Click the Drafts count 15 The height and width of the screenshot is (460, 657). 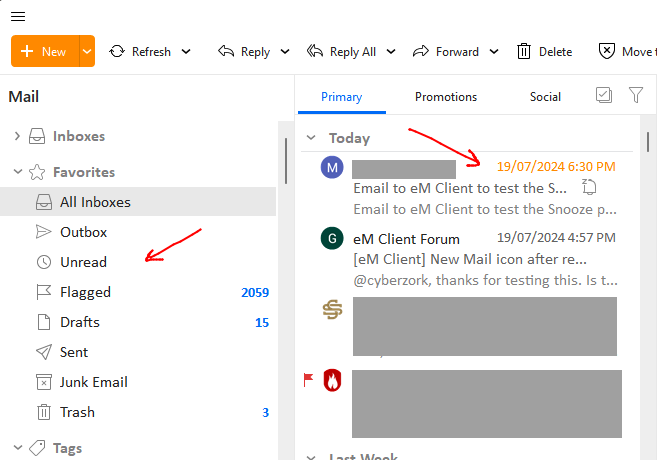[262, 323]
